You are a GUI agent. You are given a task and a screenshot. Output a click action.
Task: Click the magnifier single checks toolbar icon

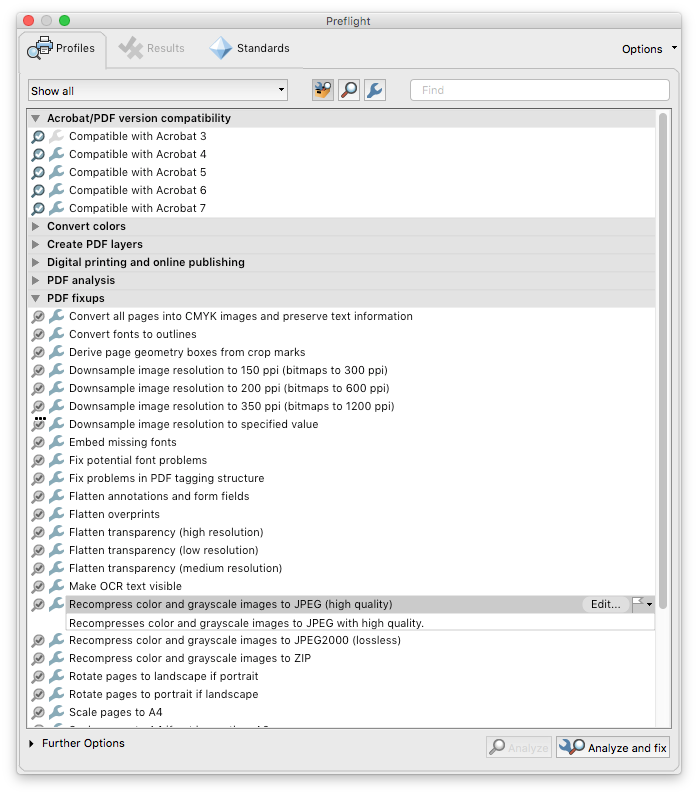pos(349,90)
